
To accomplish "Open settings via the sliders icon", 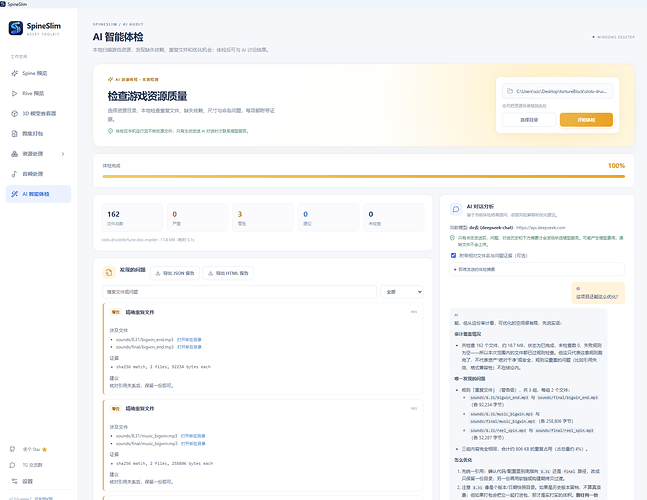I will tap(14, 481).
